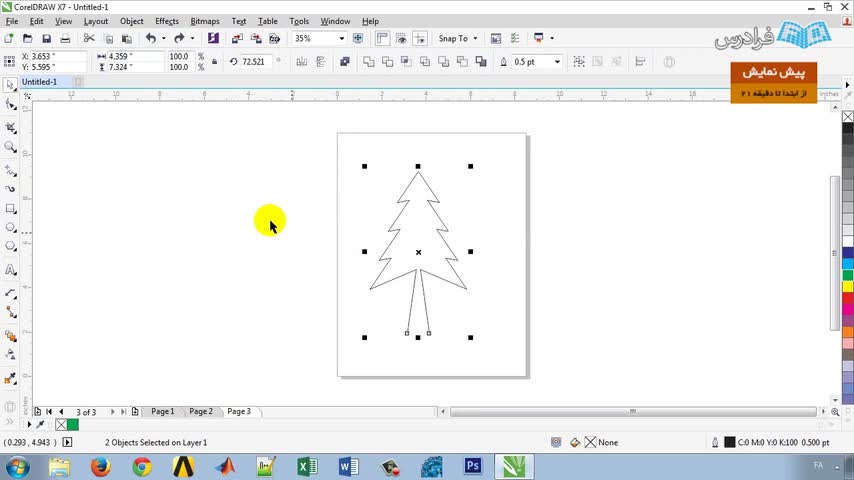Screen dimensions: 854x480
Task: Pick the yellow color swatch
Action: (848, 287)
